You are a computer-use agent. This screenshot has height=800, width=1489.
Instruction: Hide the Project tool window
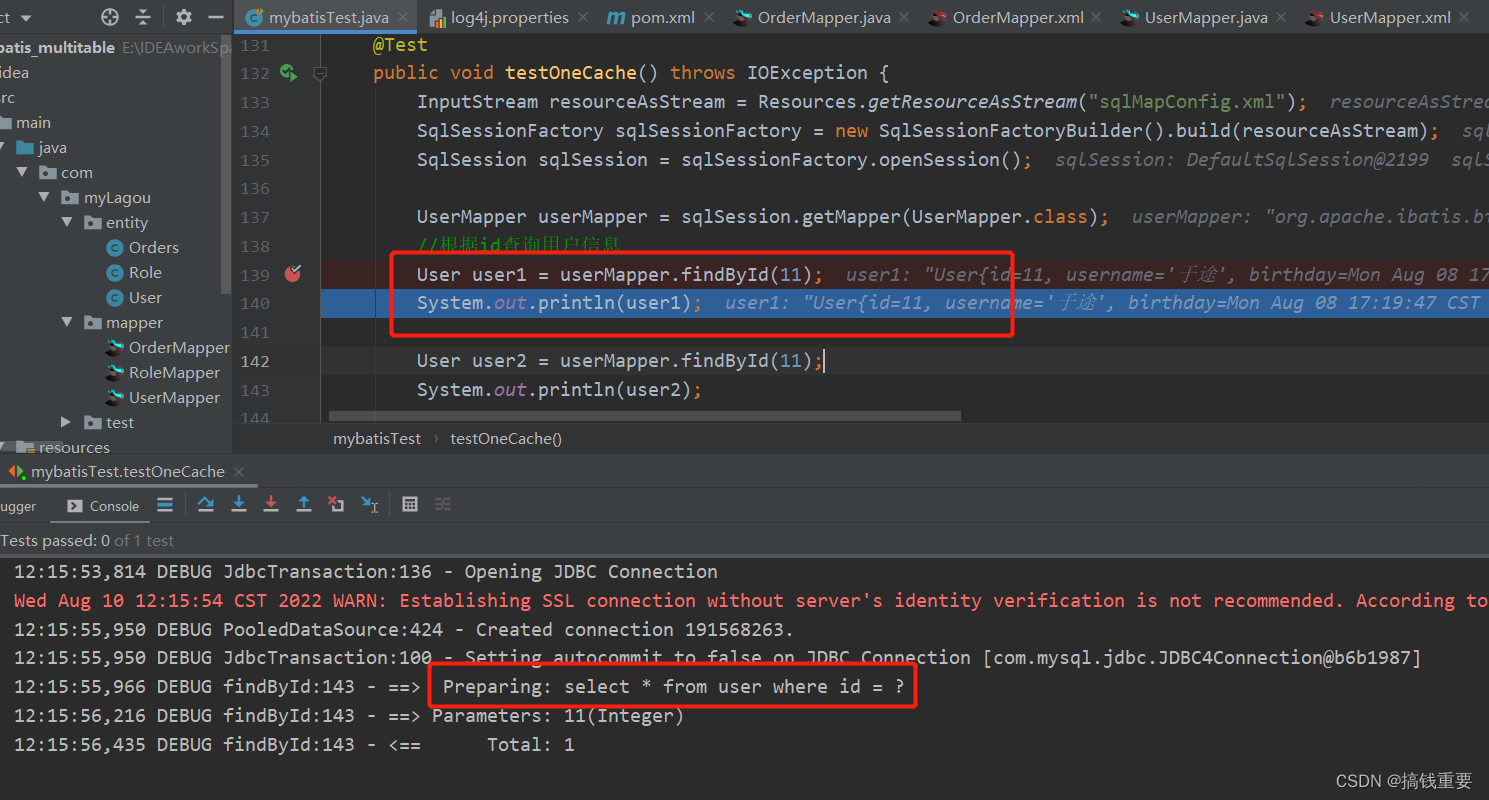tap(216, 17)
